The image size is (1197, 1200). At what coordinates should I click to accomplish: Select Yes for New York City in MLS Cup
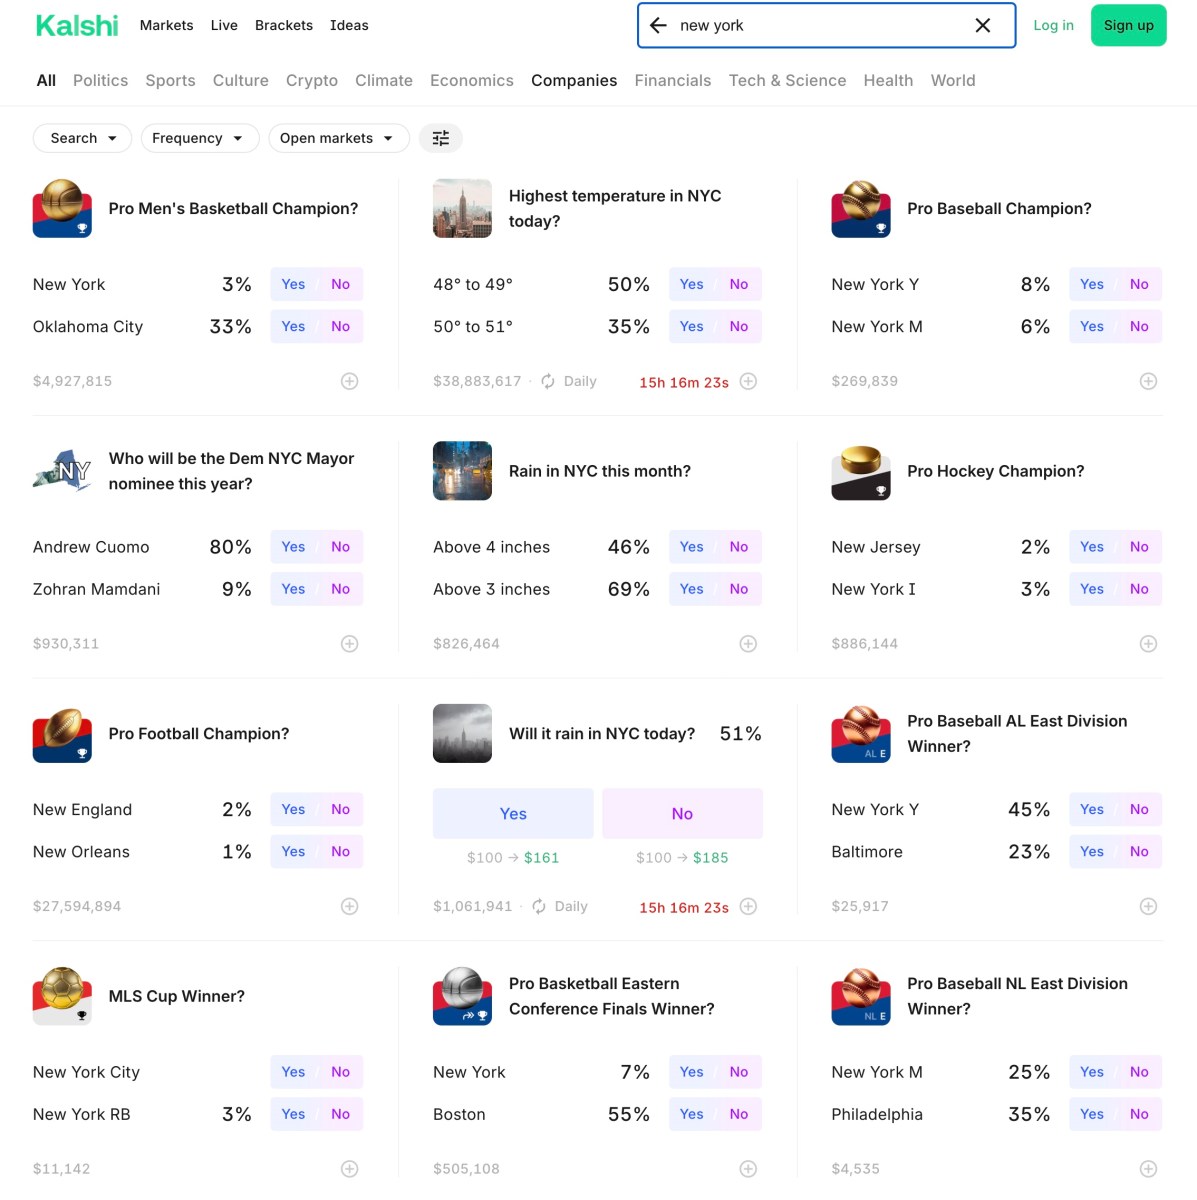pyautogui.click(x=293, y=1072)
